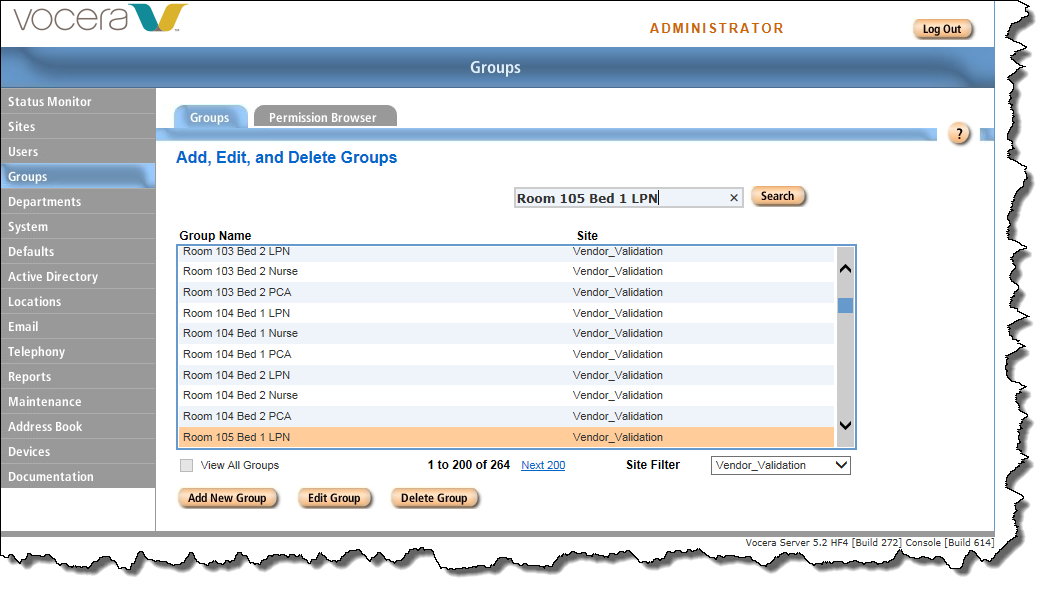Go to Defaults in the sidebar
This screenshot has width=1051, height=592.
pos(78,251)
